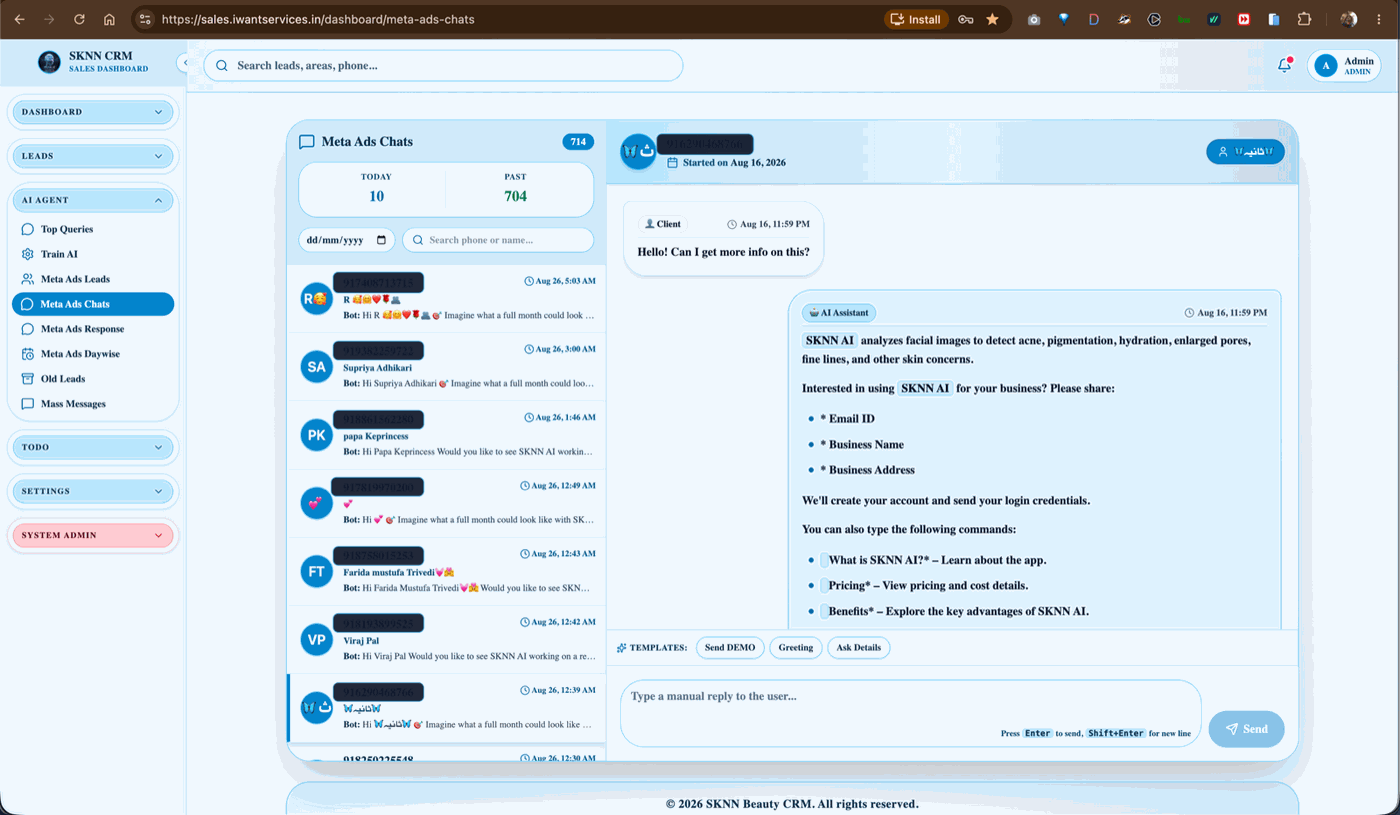
Task: Open the browser extensions puzzle icon
Action: click(x=1304, y=19)
